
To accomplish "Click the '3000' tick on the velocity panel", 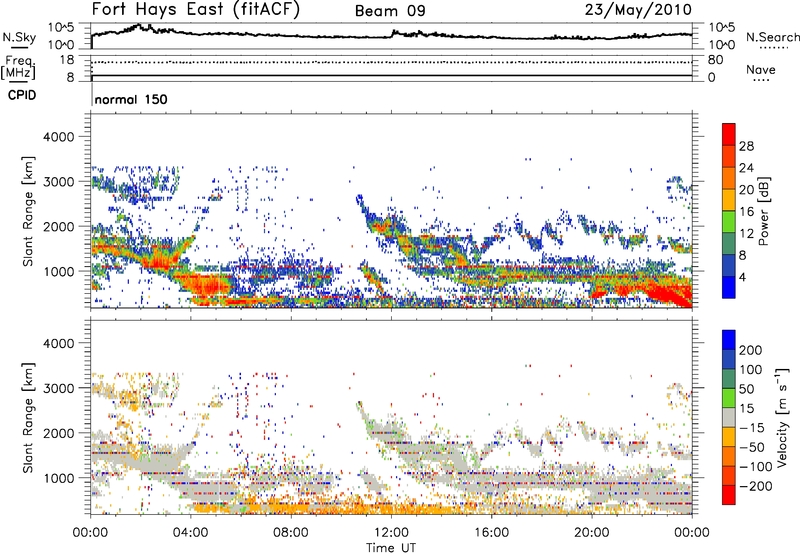I will (59, 388).
